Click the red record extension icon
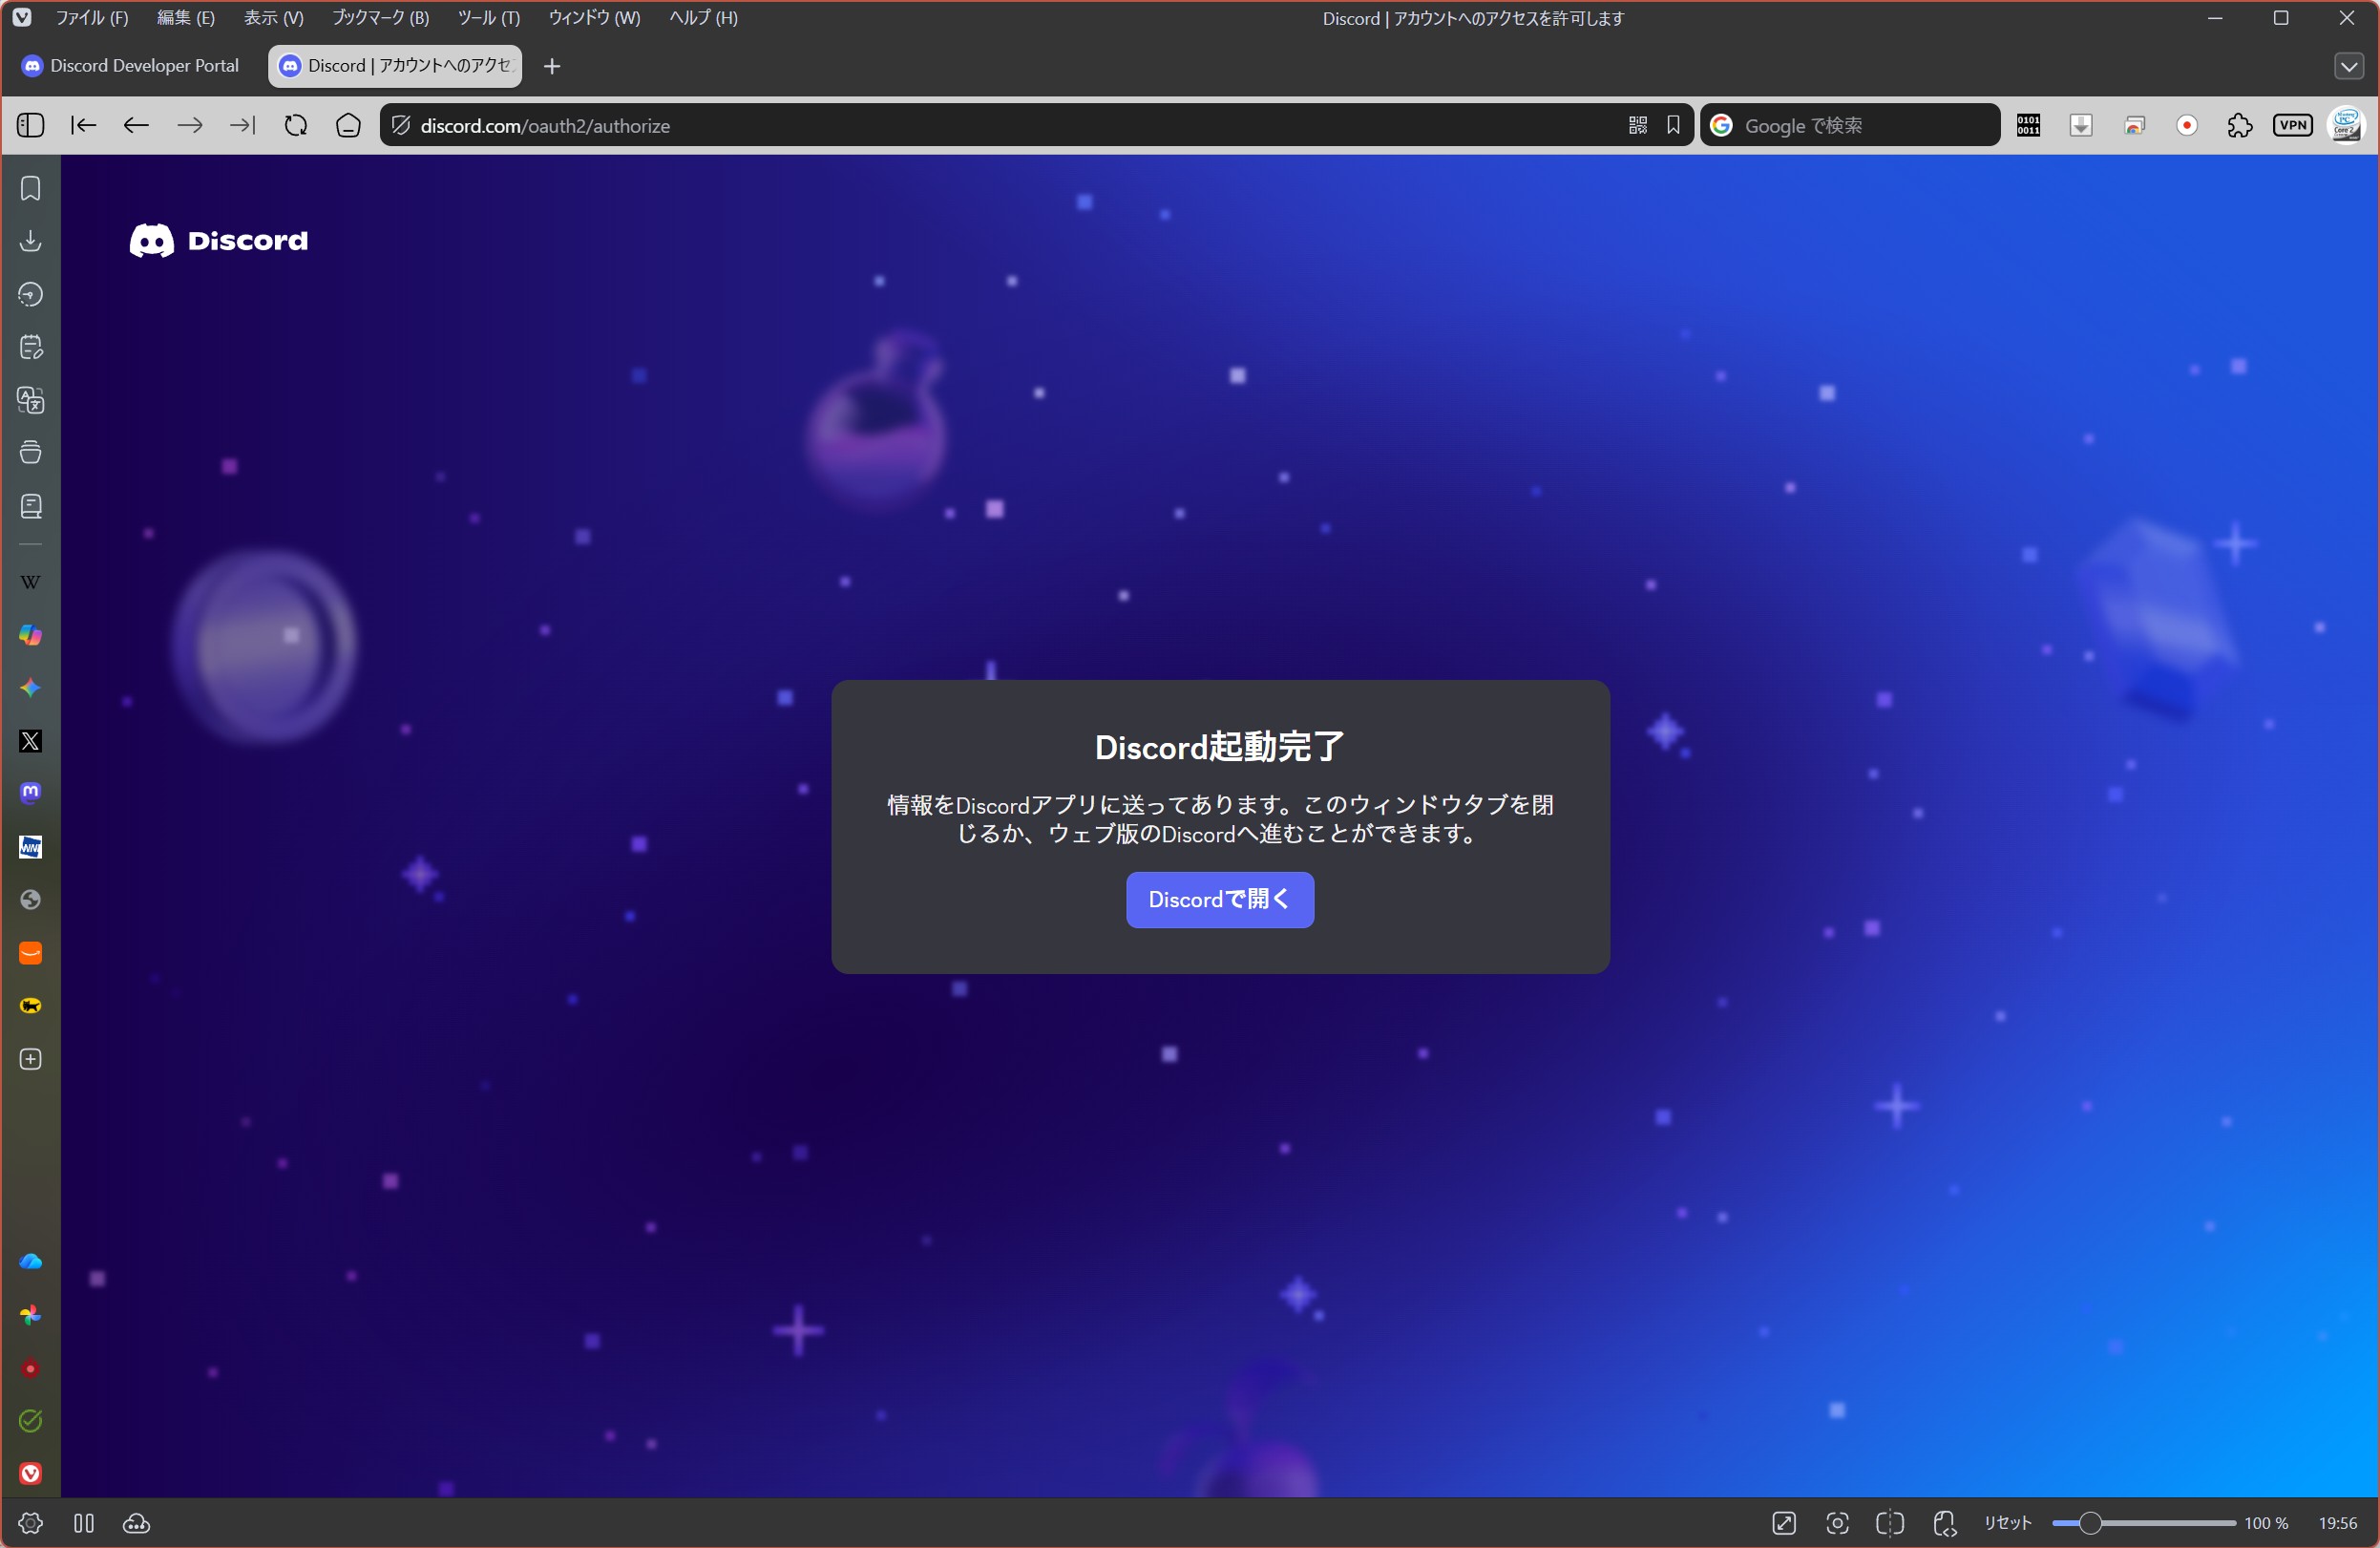This screenshot has height=1548, width=2380. (2187, 125)
